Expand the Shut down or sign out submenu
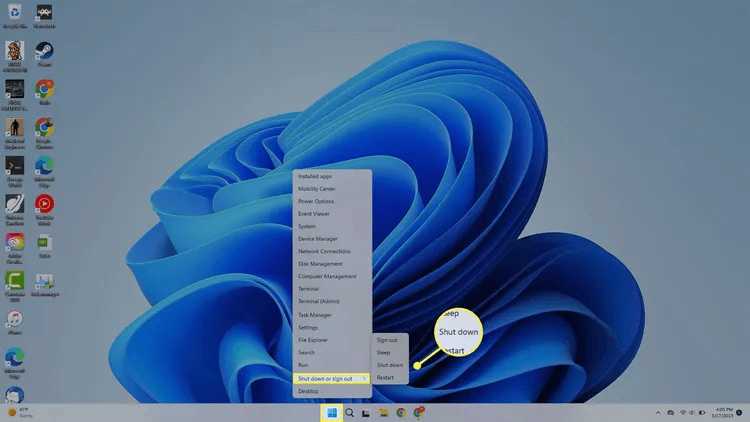The image size is (750, 422). click(x=332, y=378)
